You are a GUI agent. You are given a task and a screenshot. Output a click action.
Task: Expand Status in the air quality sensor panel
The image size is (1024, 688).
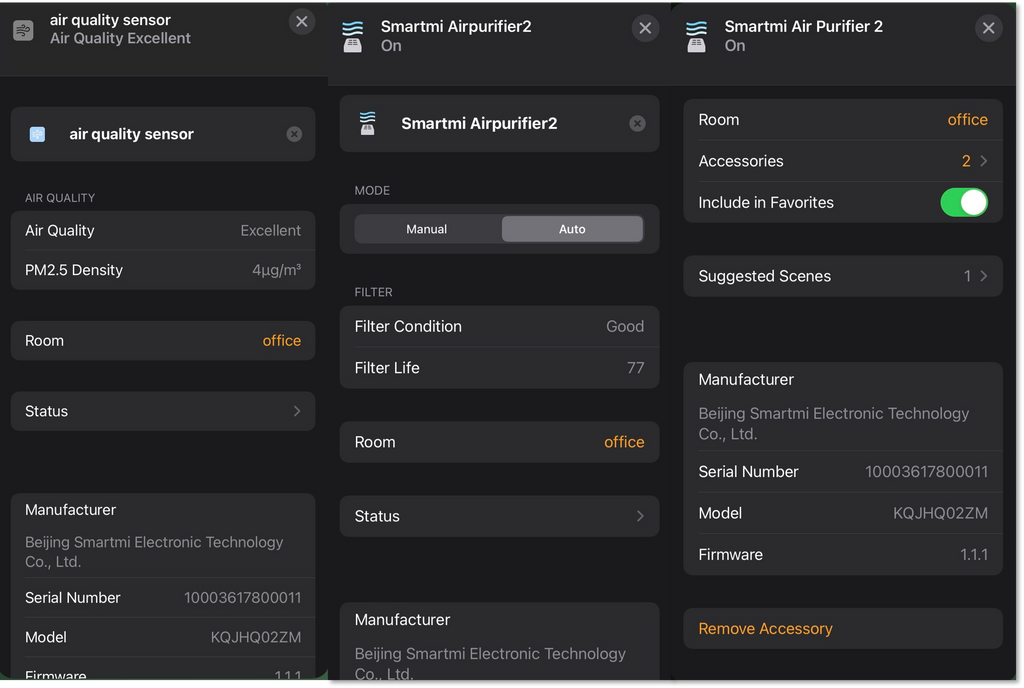(x=163, y=411)
